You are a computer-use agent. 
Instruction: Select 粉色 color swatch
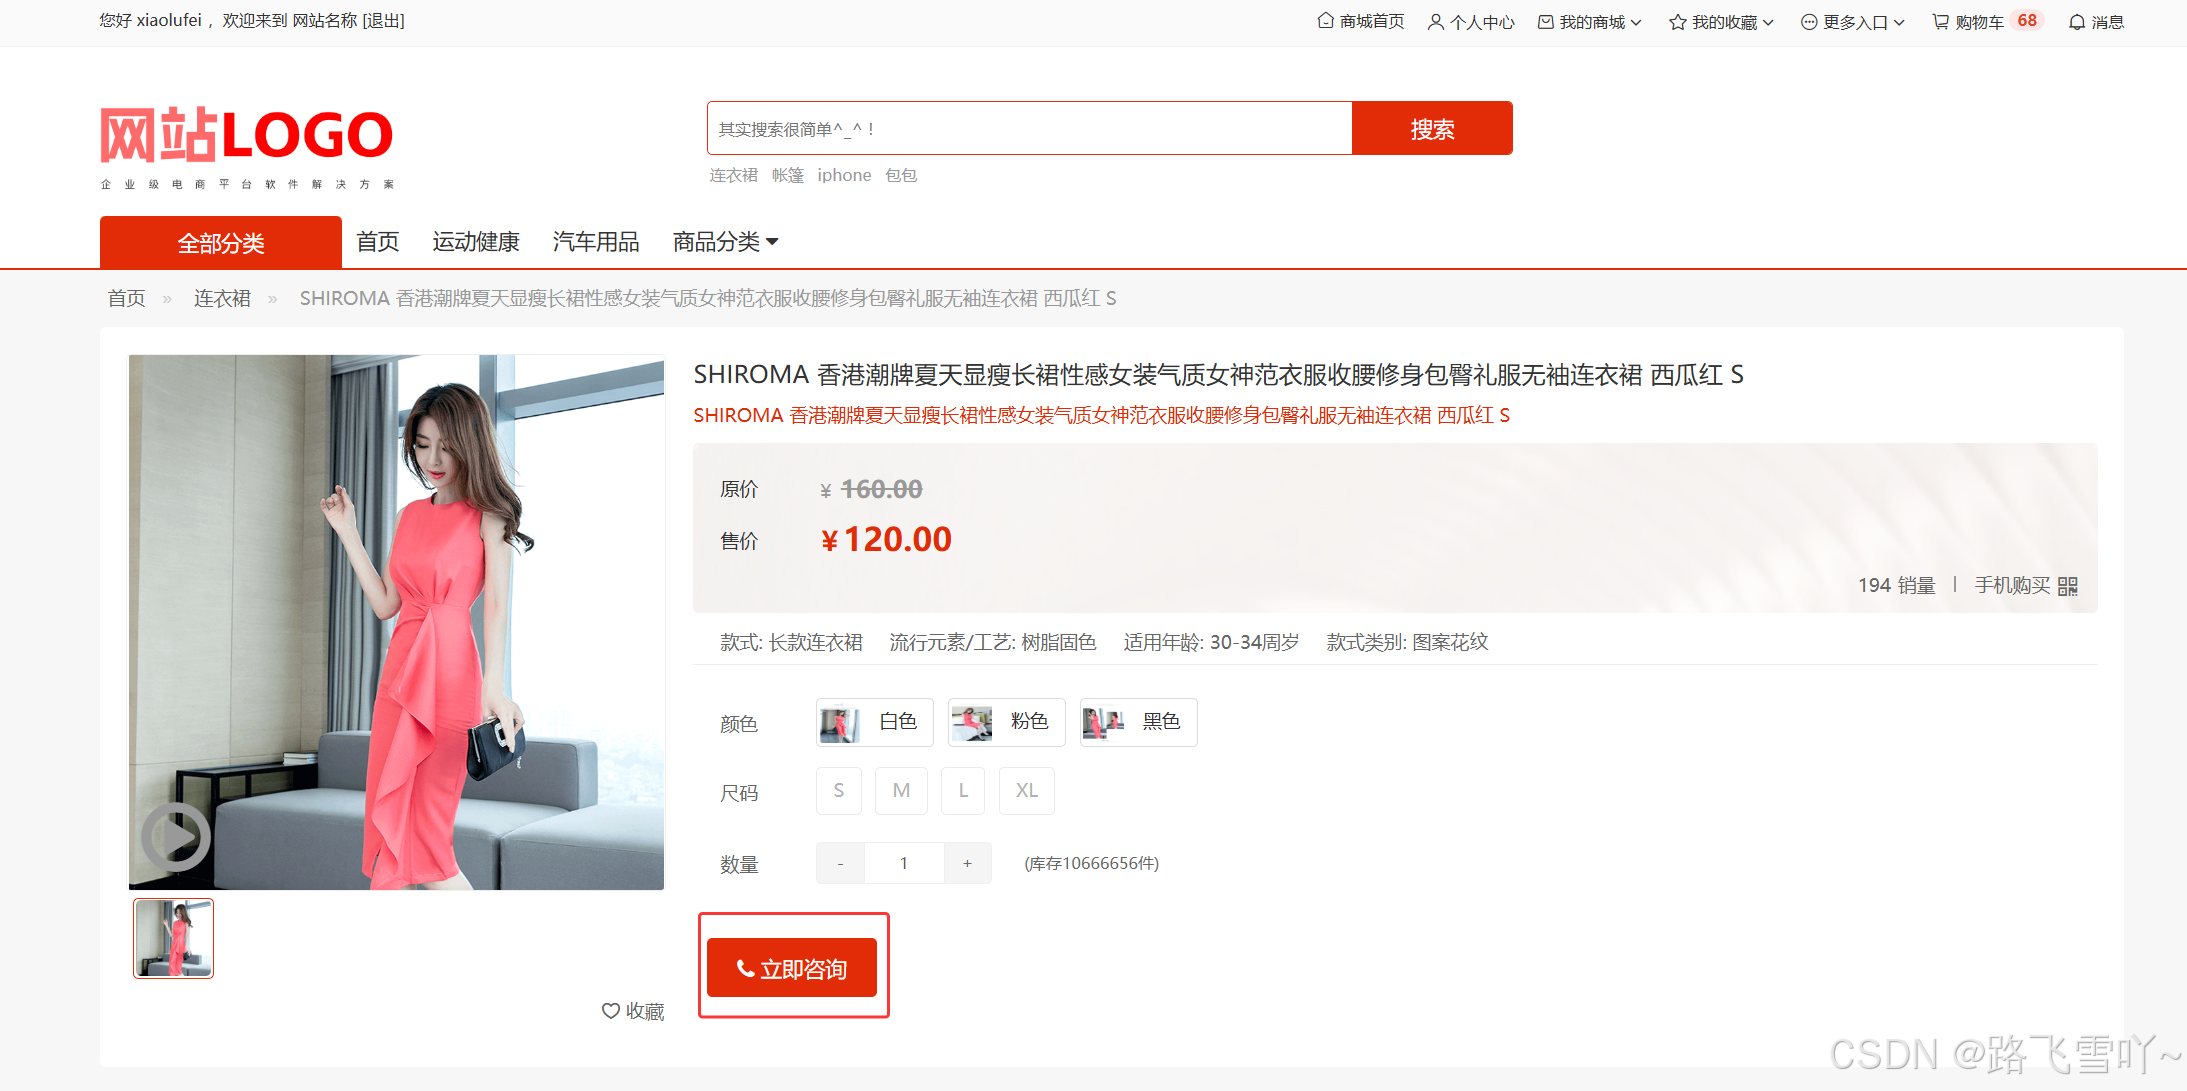pos(1006,722)
